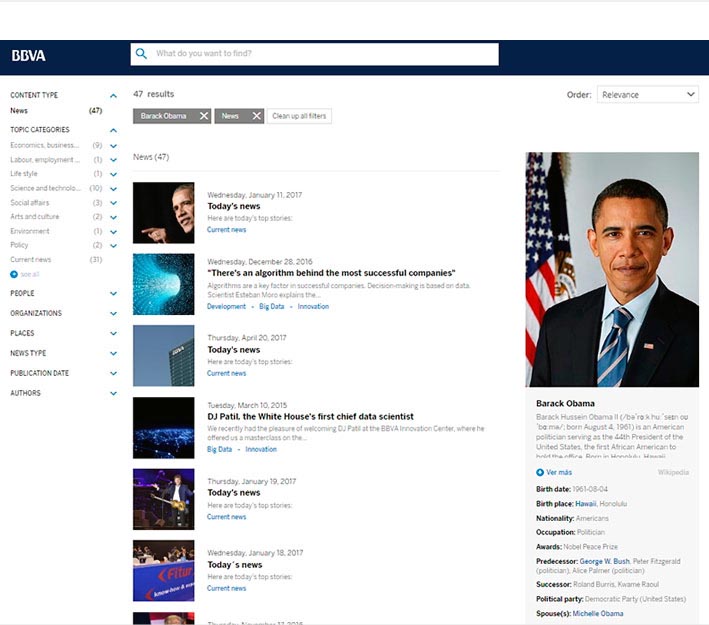
Task: Collapse the Topic Categories section
Action: [x=113, y=130]
